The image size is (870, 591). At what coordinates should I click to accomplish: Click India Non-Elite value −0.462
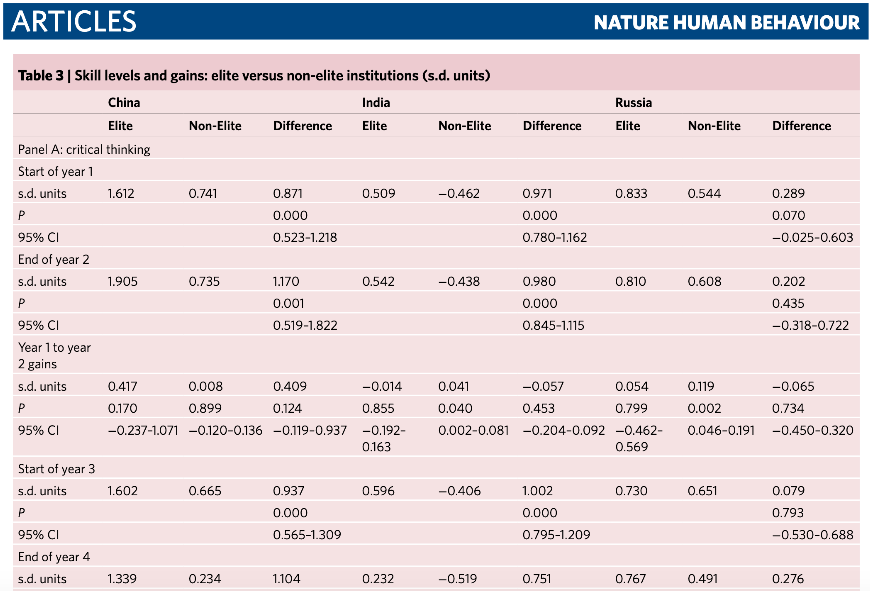[459, 194]
